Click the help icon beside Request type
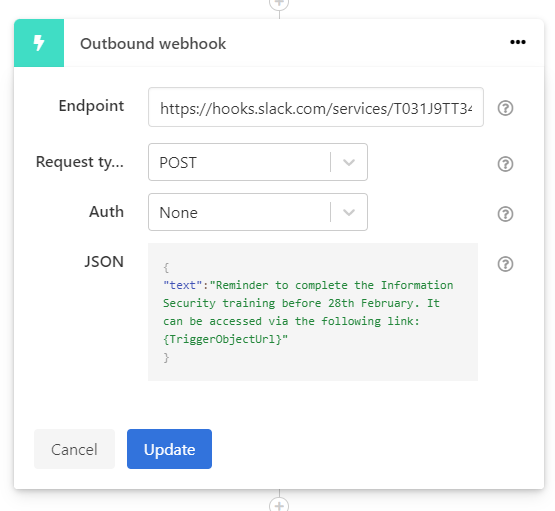Viewport: 555px width, 511px height. 505,164
